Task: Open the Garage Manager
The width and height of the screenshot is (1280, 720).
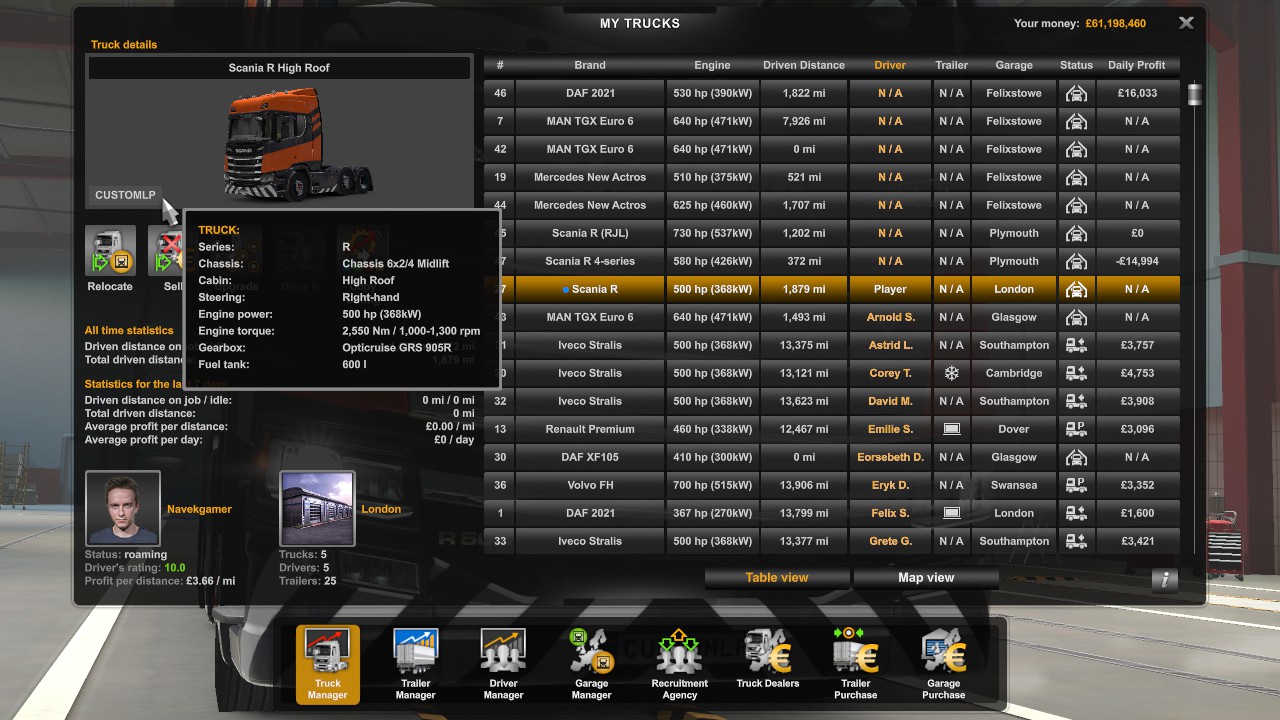Action: pyautogui.click(x=592, y=664)
